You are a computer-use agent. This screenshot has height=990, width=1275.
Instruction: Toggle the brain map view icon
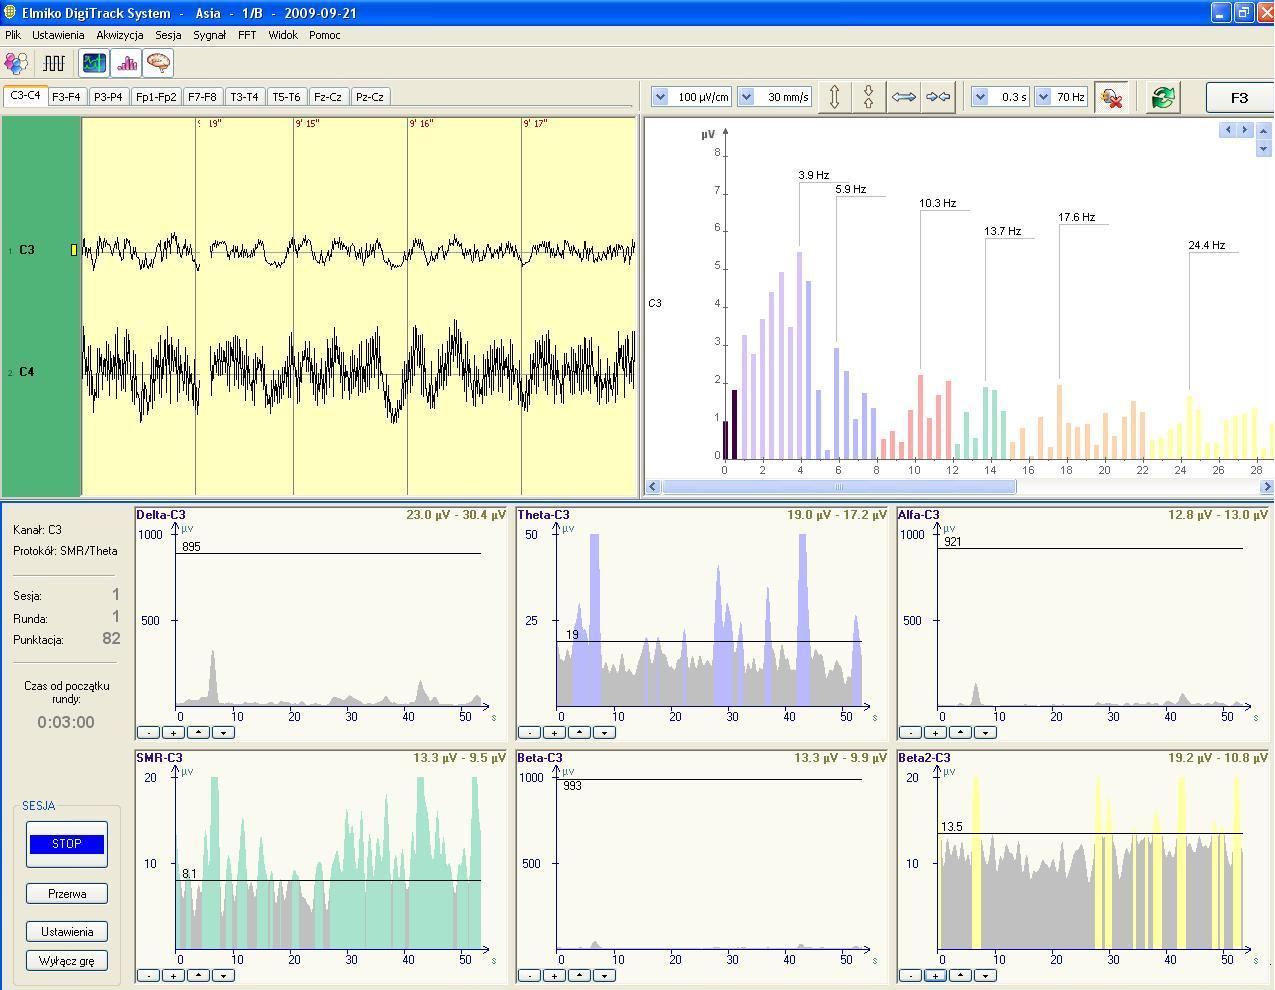coord(158,63)
